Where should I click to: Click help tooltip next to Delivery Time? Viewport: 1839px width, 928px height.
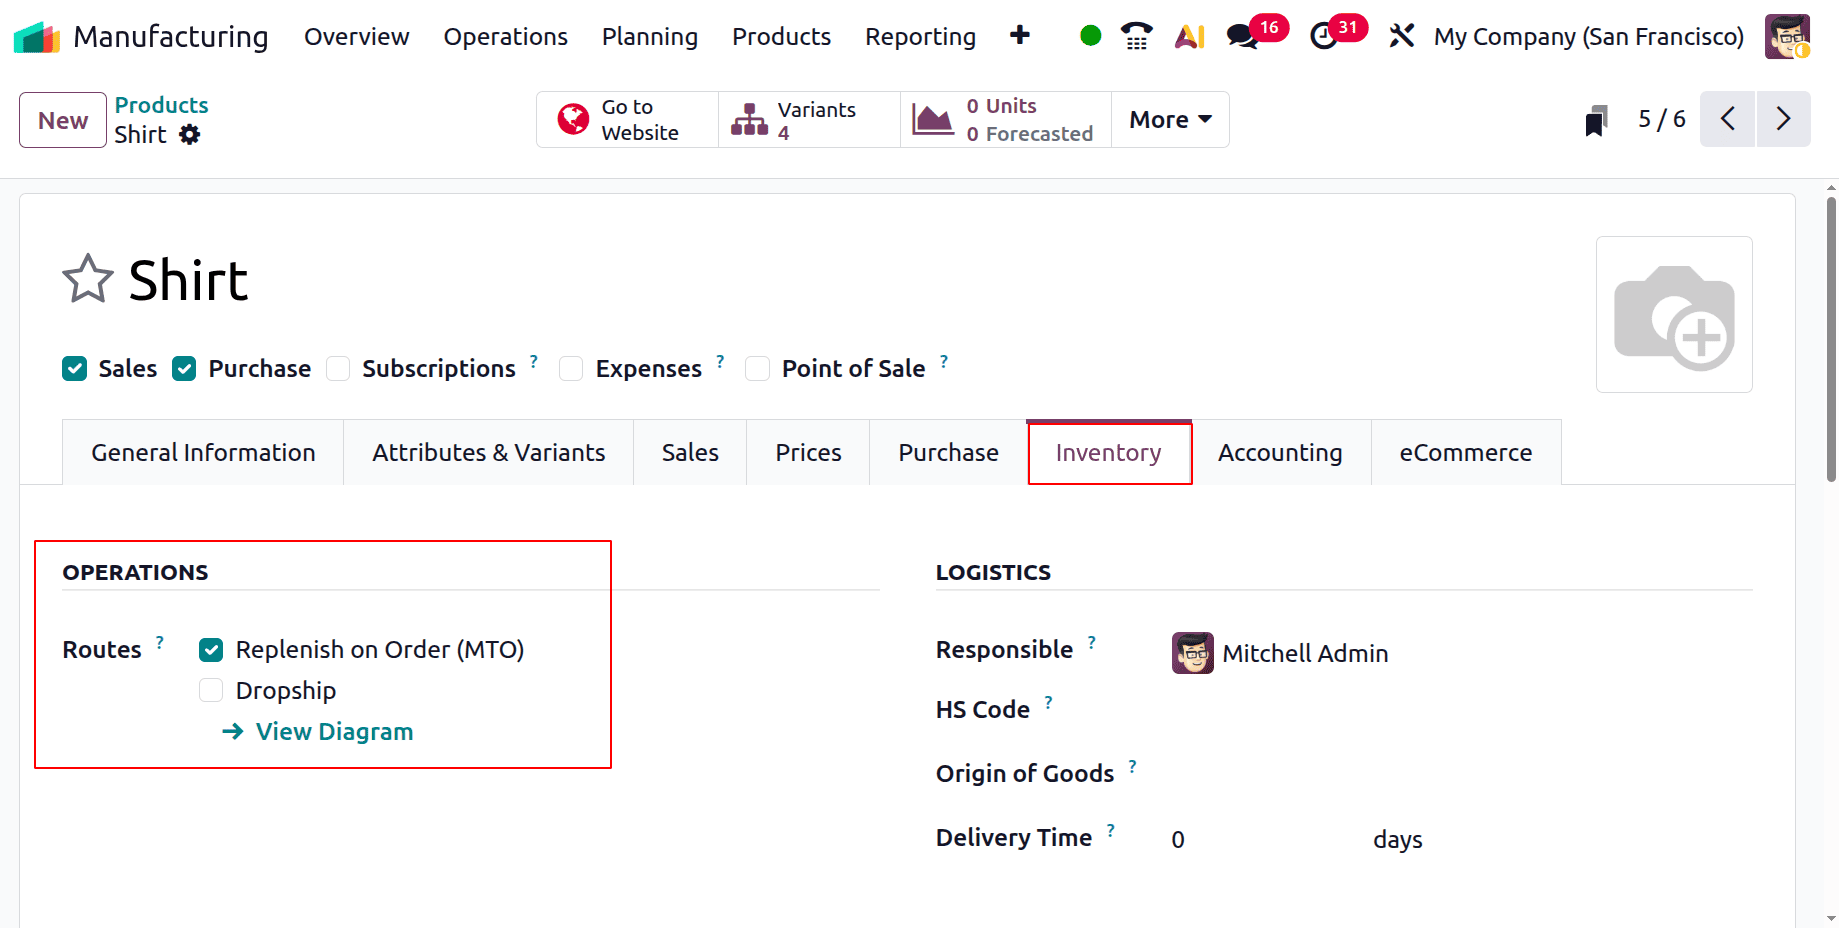[1110, 830]
